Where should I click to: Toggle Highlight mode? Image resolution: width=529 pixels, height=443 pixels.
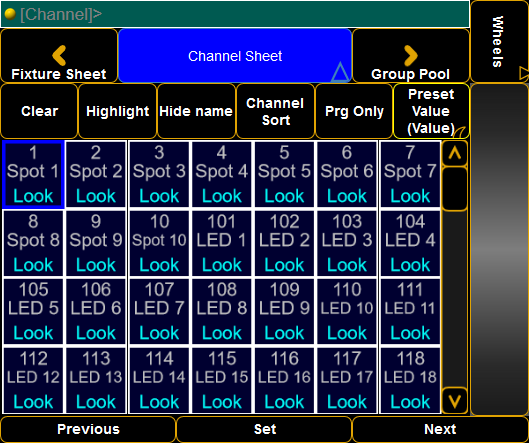pyautogui.click(x=117, y=111)
